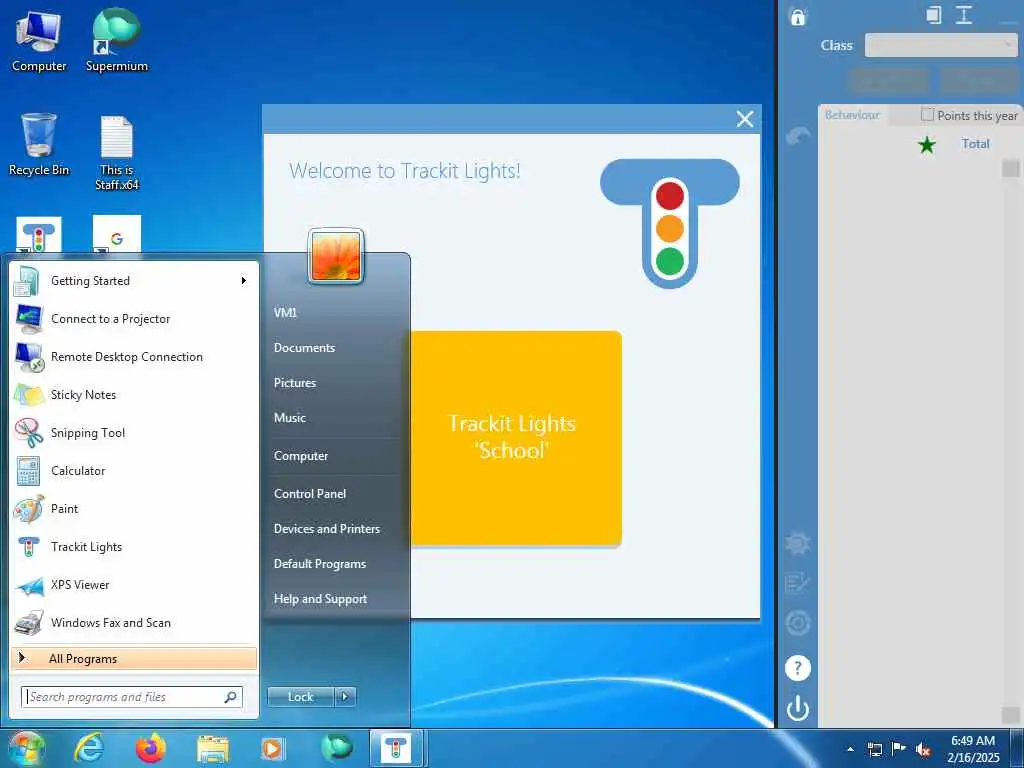Launch Connect to a Projector

[x=134, y=319]
